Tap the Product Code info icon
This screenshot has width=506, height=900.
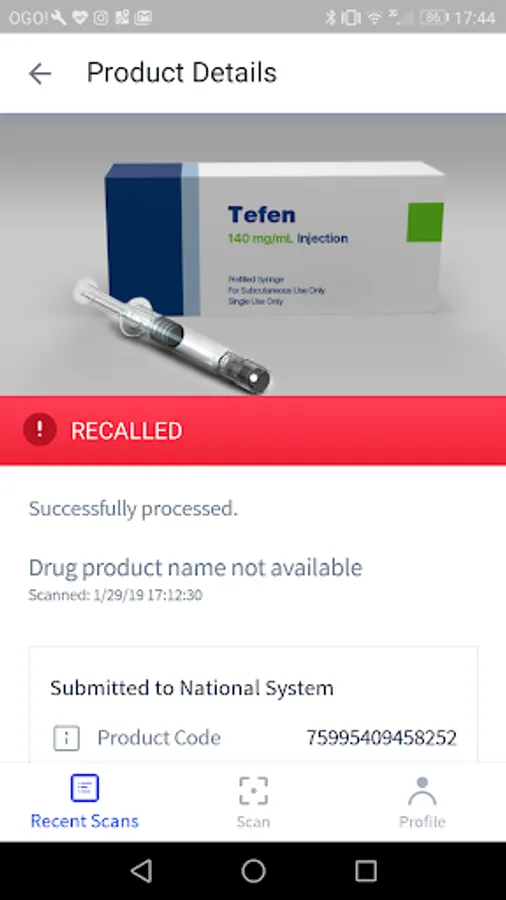point(66,738)
